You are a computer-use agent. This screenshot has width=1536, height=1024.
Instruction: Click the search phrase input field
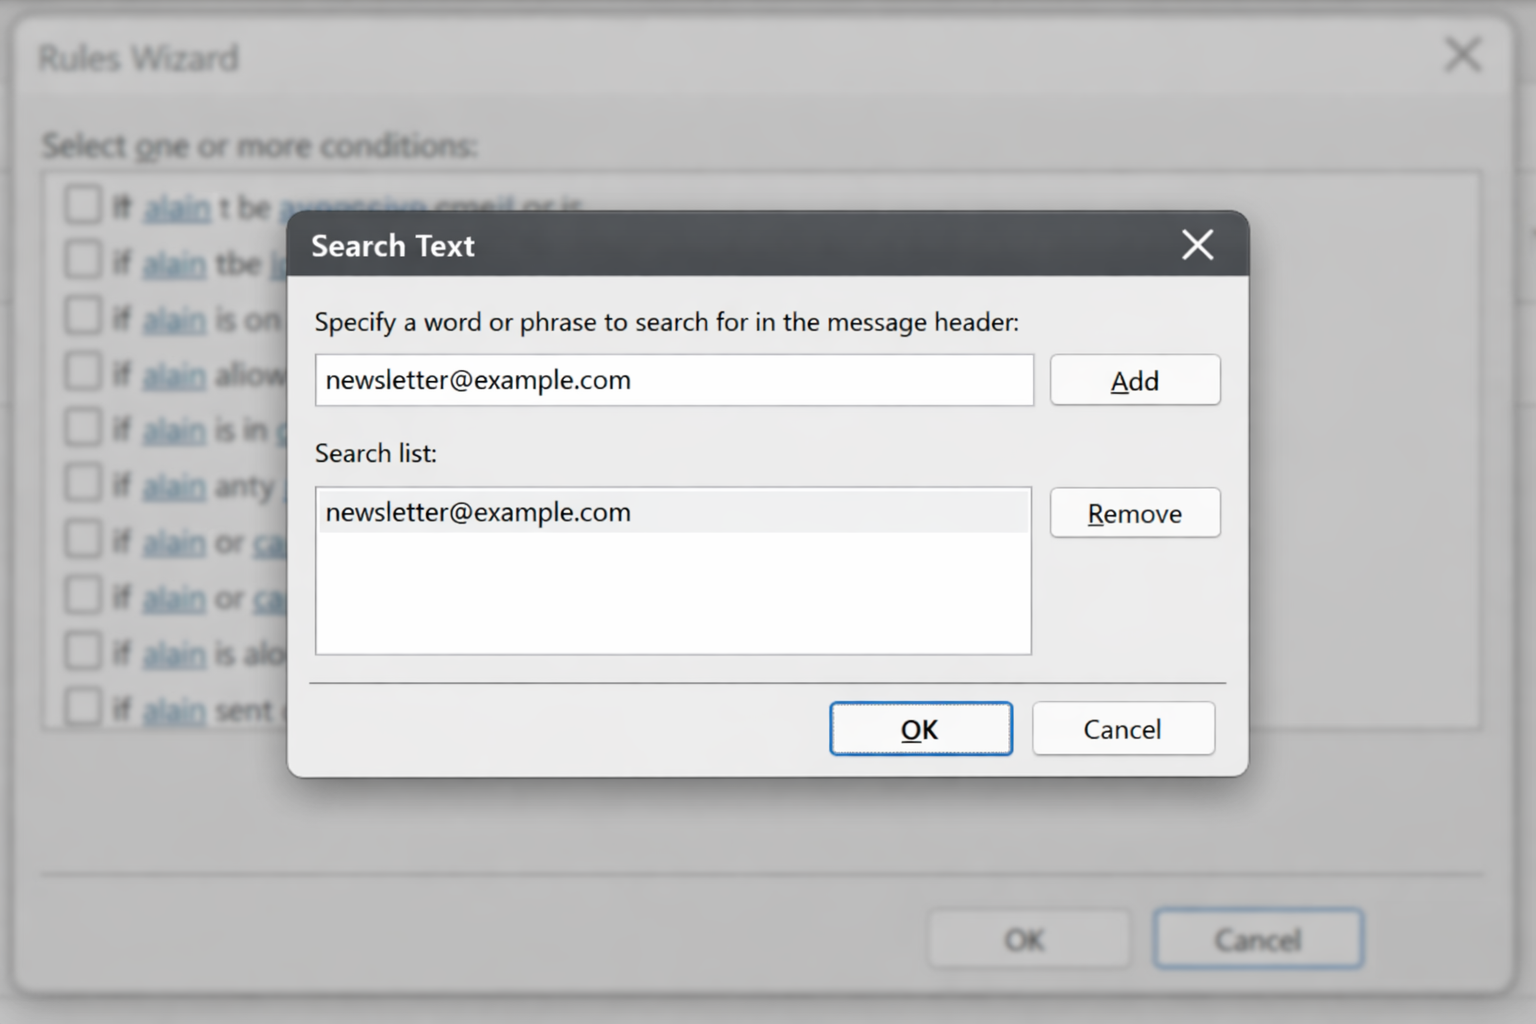point(673,380)
